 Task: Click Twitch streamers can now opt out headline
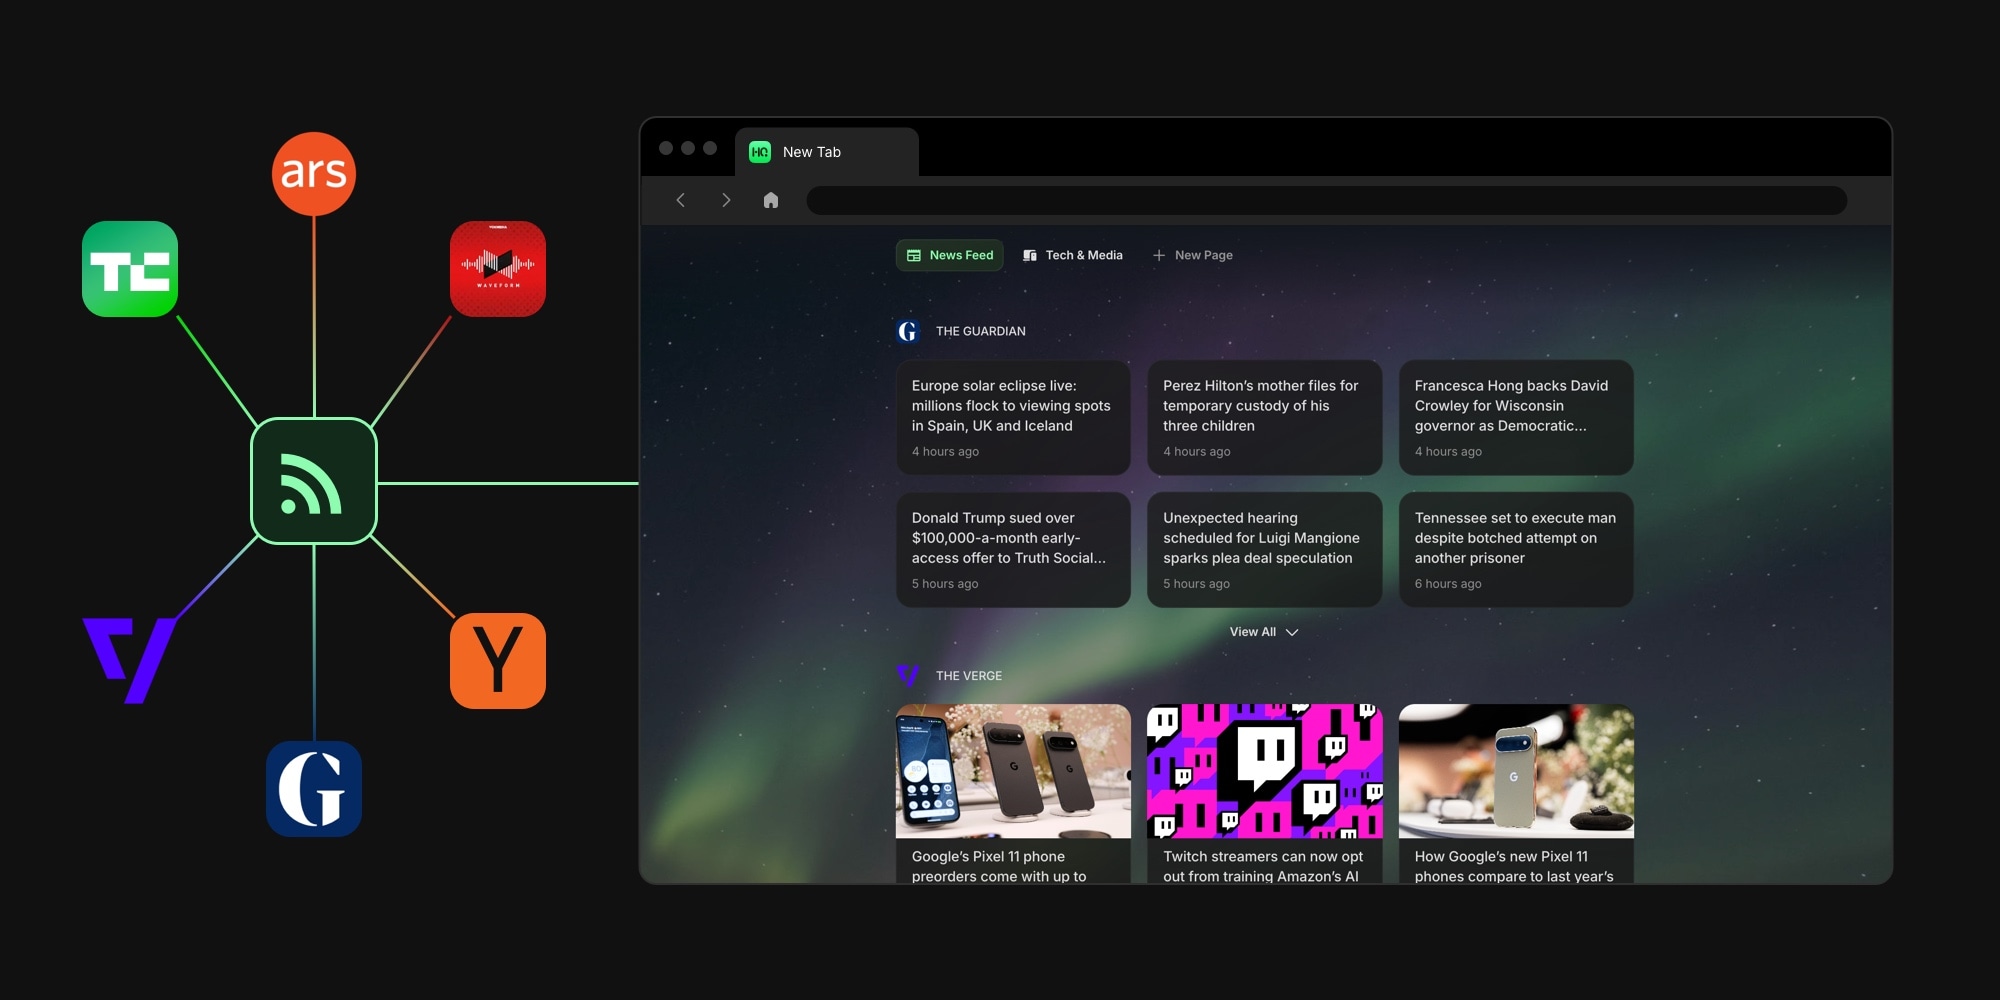pyautogui.click(x=1263, y=866)
